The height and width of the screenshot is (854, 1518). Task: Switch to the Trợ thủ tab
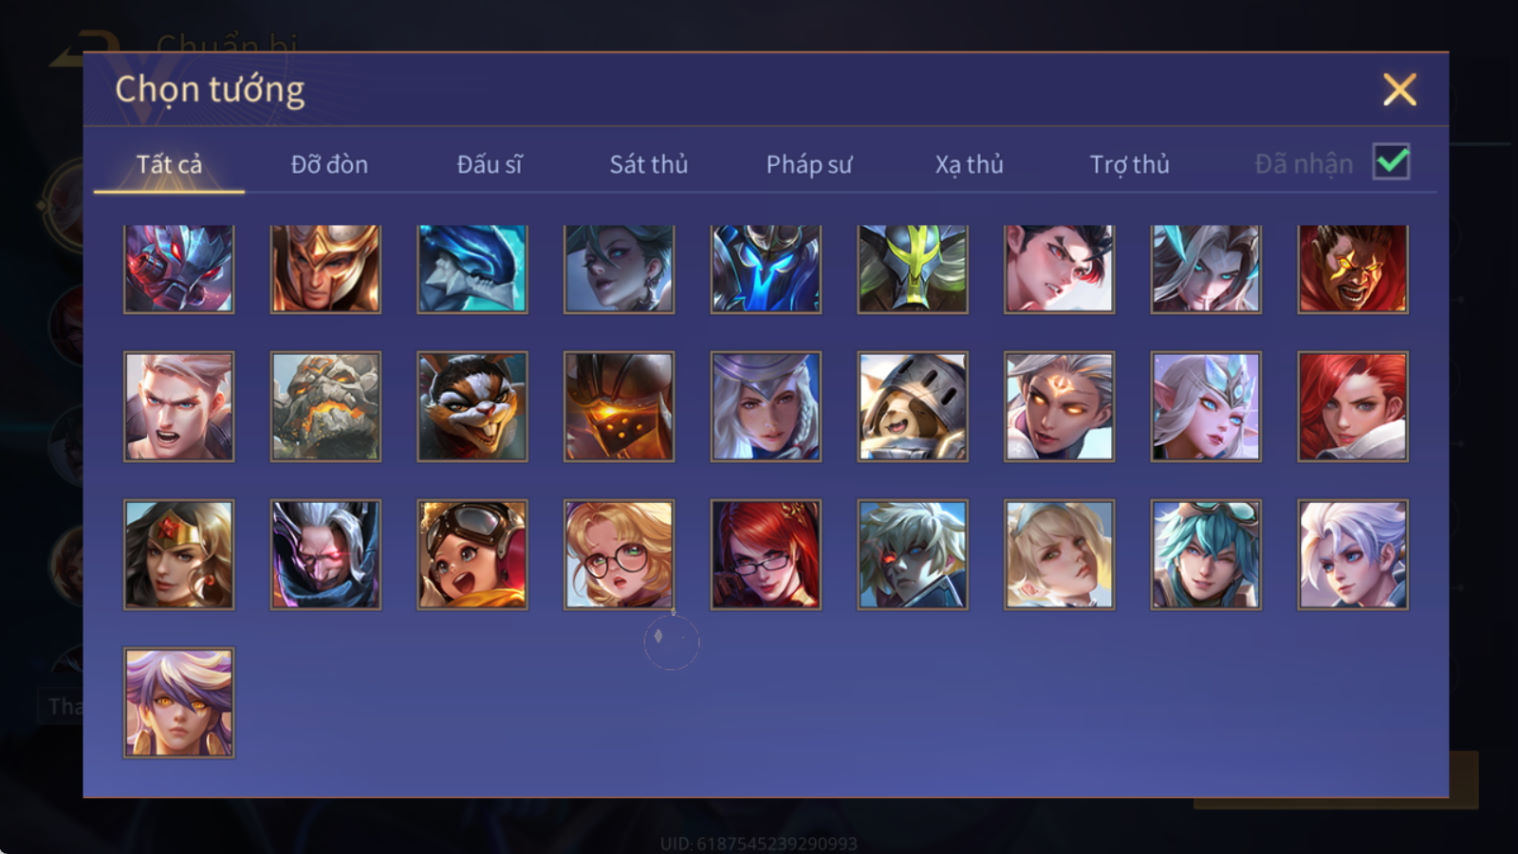tap(1129, 164)
